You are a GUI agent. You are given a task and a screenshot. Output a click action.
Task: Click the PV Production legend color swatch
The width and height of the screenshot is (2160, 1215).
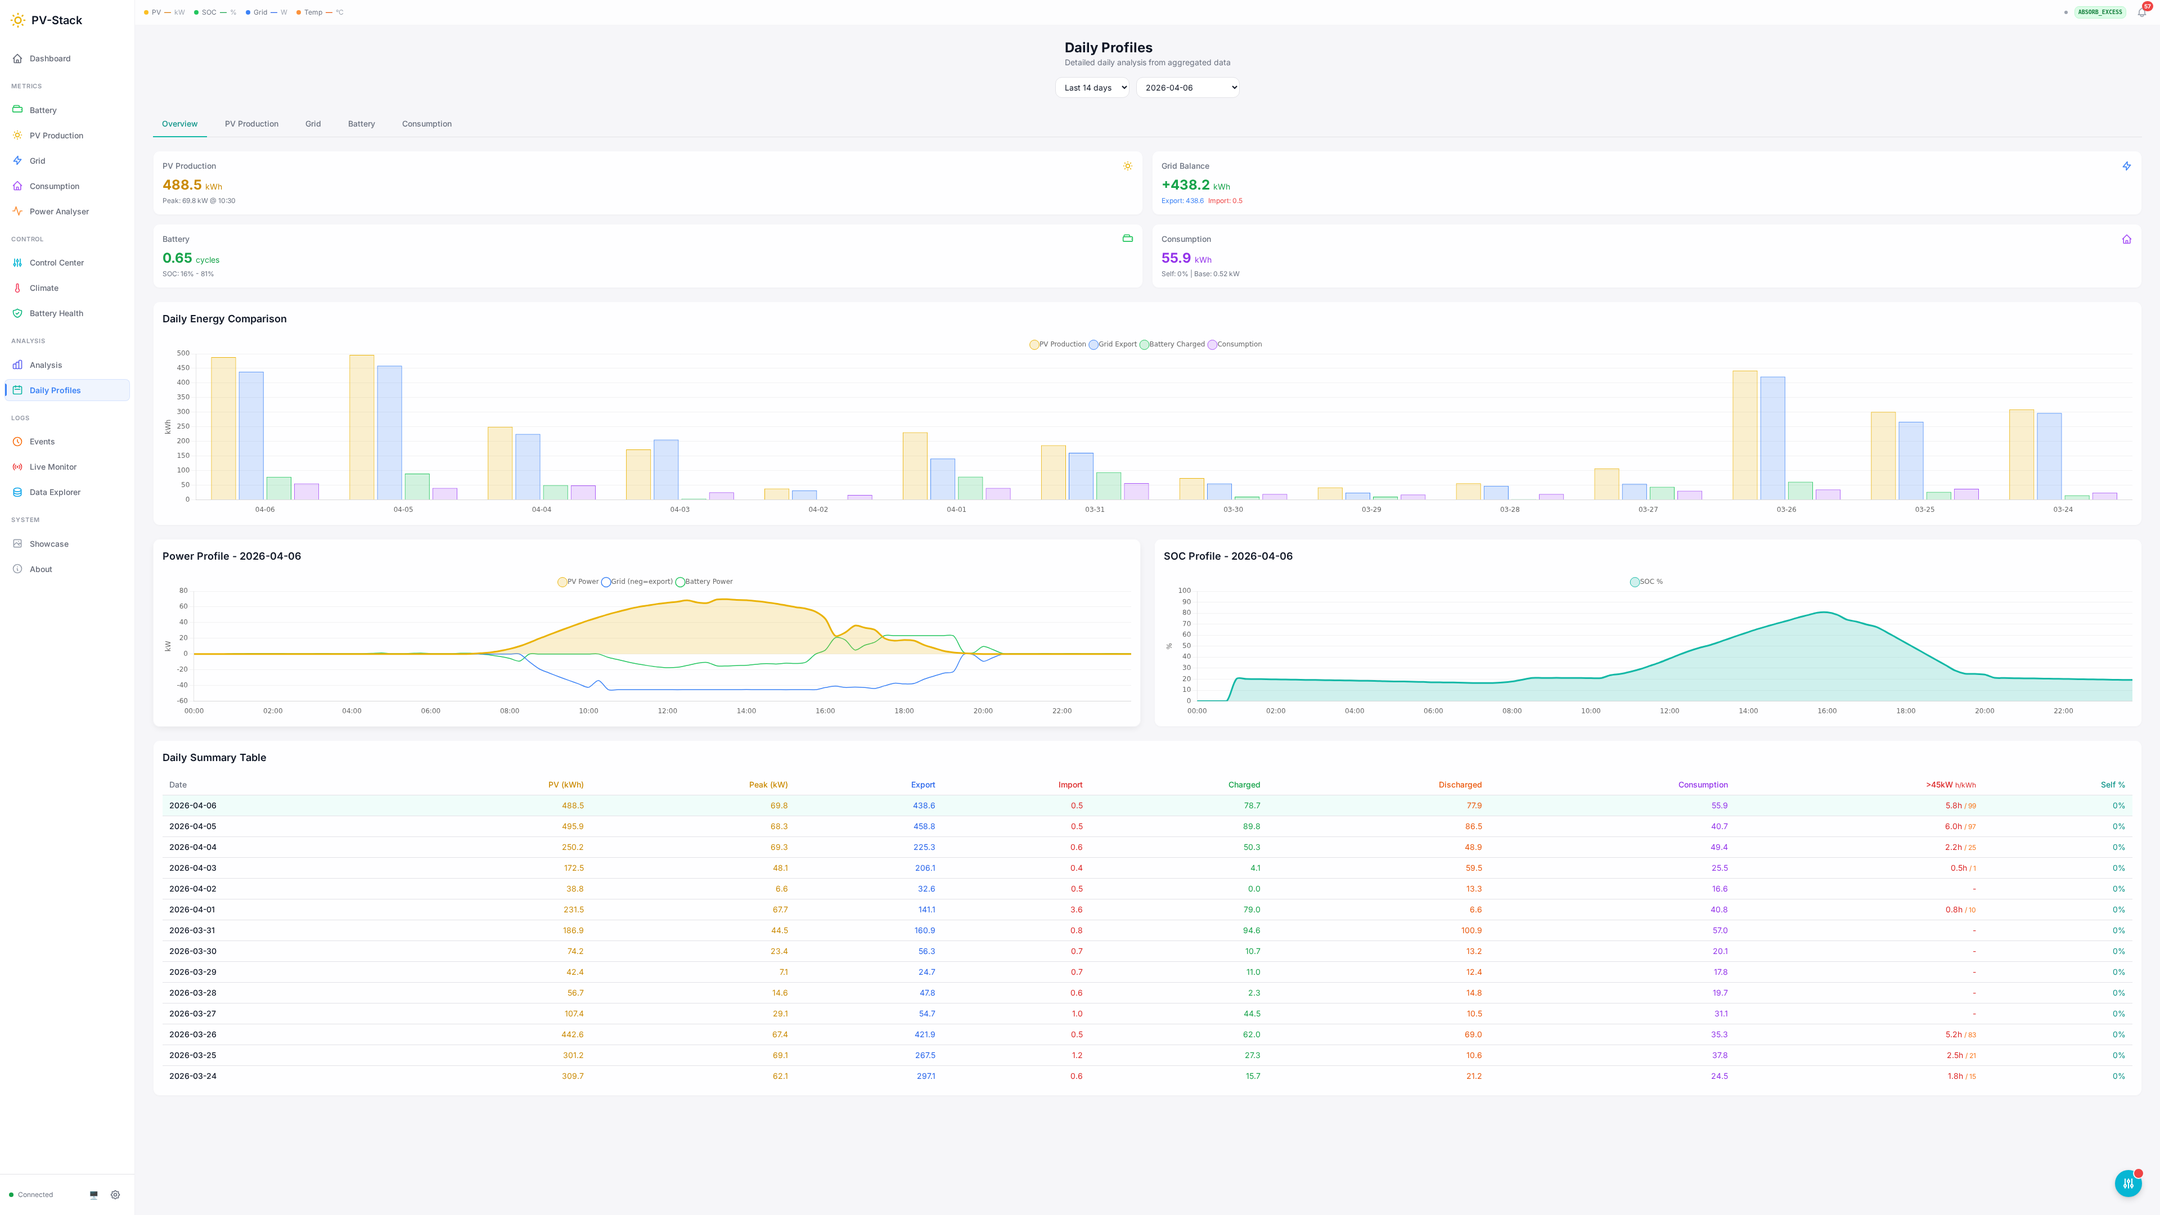(x=1034, y=344)
